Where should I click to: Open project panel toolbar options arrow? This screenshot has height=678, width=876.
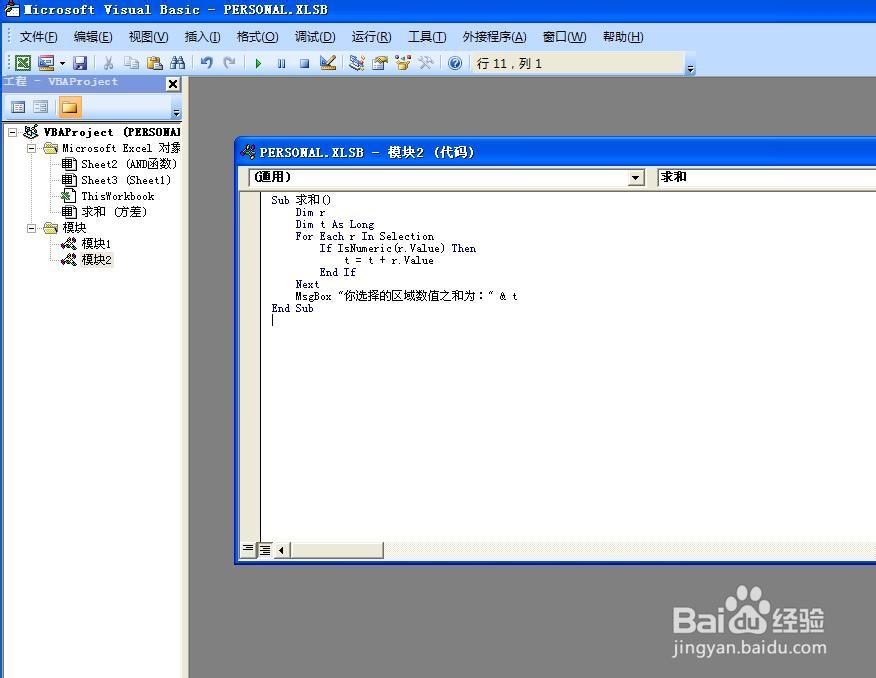pyautogui.click(x=177, y=112)
